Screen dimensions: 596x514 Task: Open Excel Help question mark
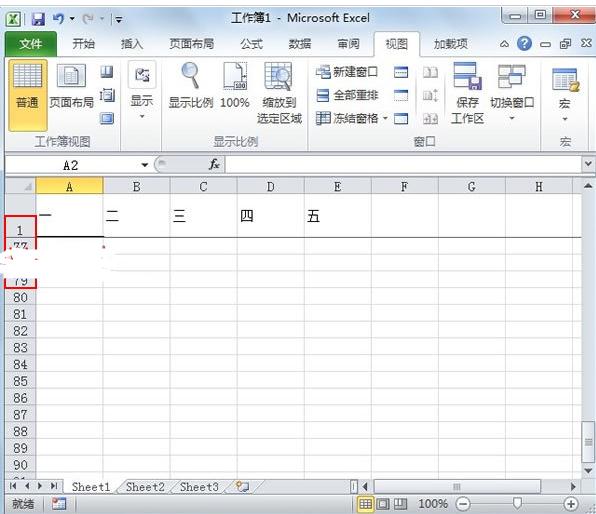click(524, 44)
